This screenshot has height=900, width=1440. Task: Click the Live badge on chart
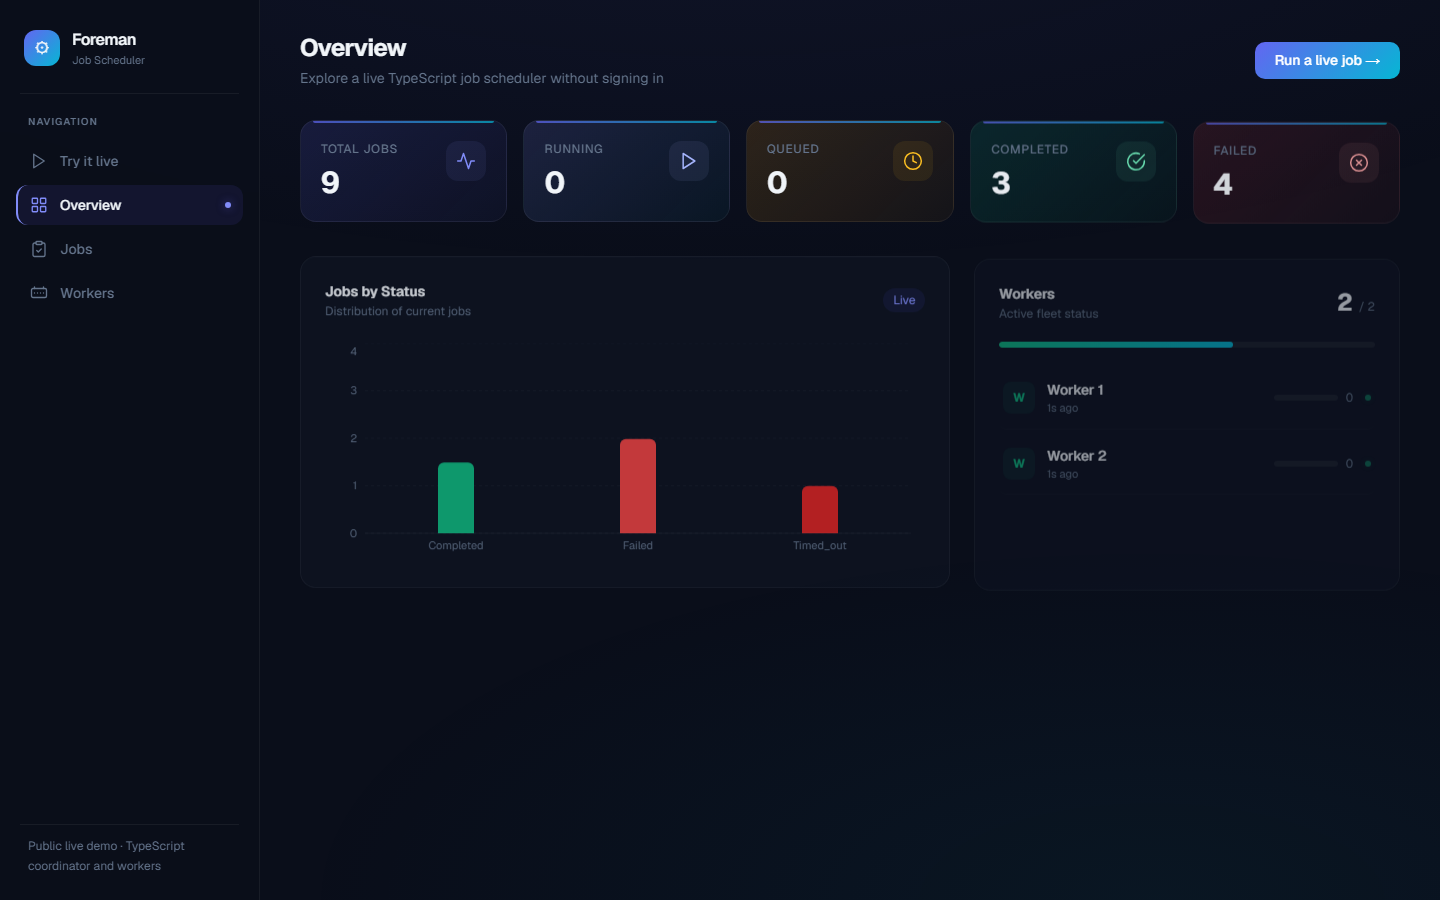(904, 300)
